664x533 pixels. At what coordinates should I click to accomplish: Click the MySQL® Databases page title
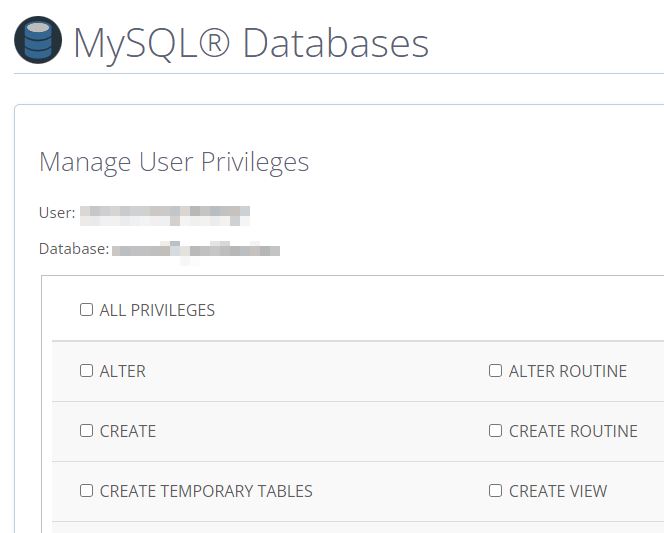[251, 43]
